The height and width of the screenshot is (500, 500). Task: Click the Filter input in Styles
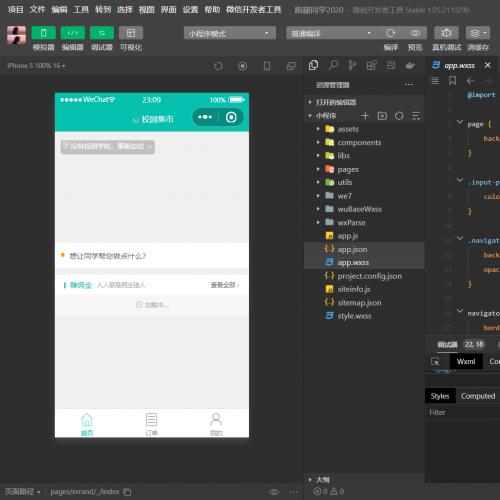pyautogui.click(x=462, y=413)
